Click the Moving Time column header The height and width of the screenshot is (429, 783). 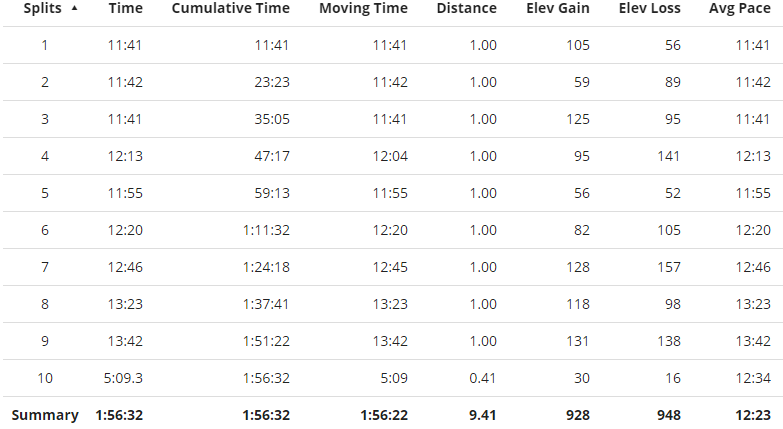(364, 8)
